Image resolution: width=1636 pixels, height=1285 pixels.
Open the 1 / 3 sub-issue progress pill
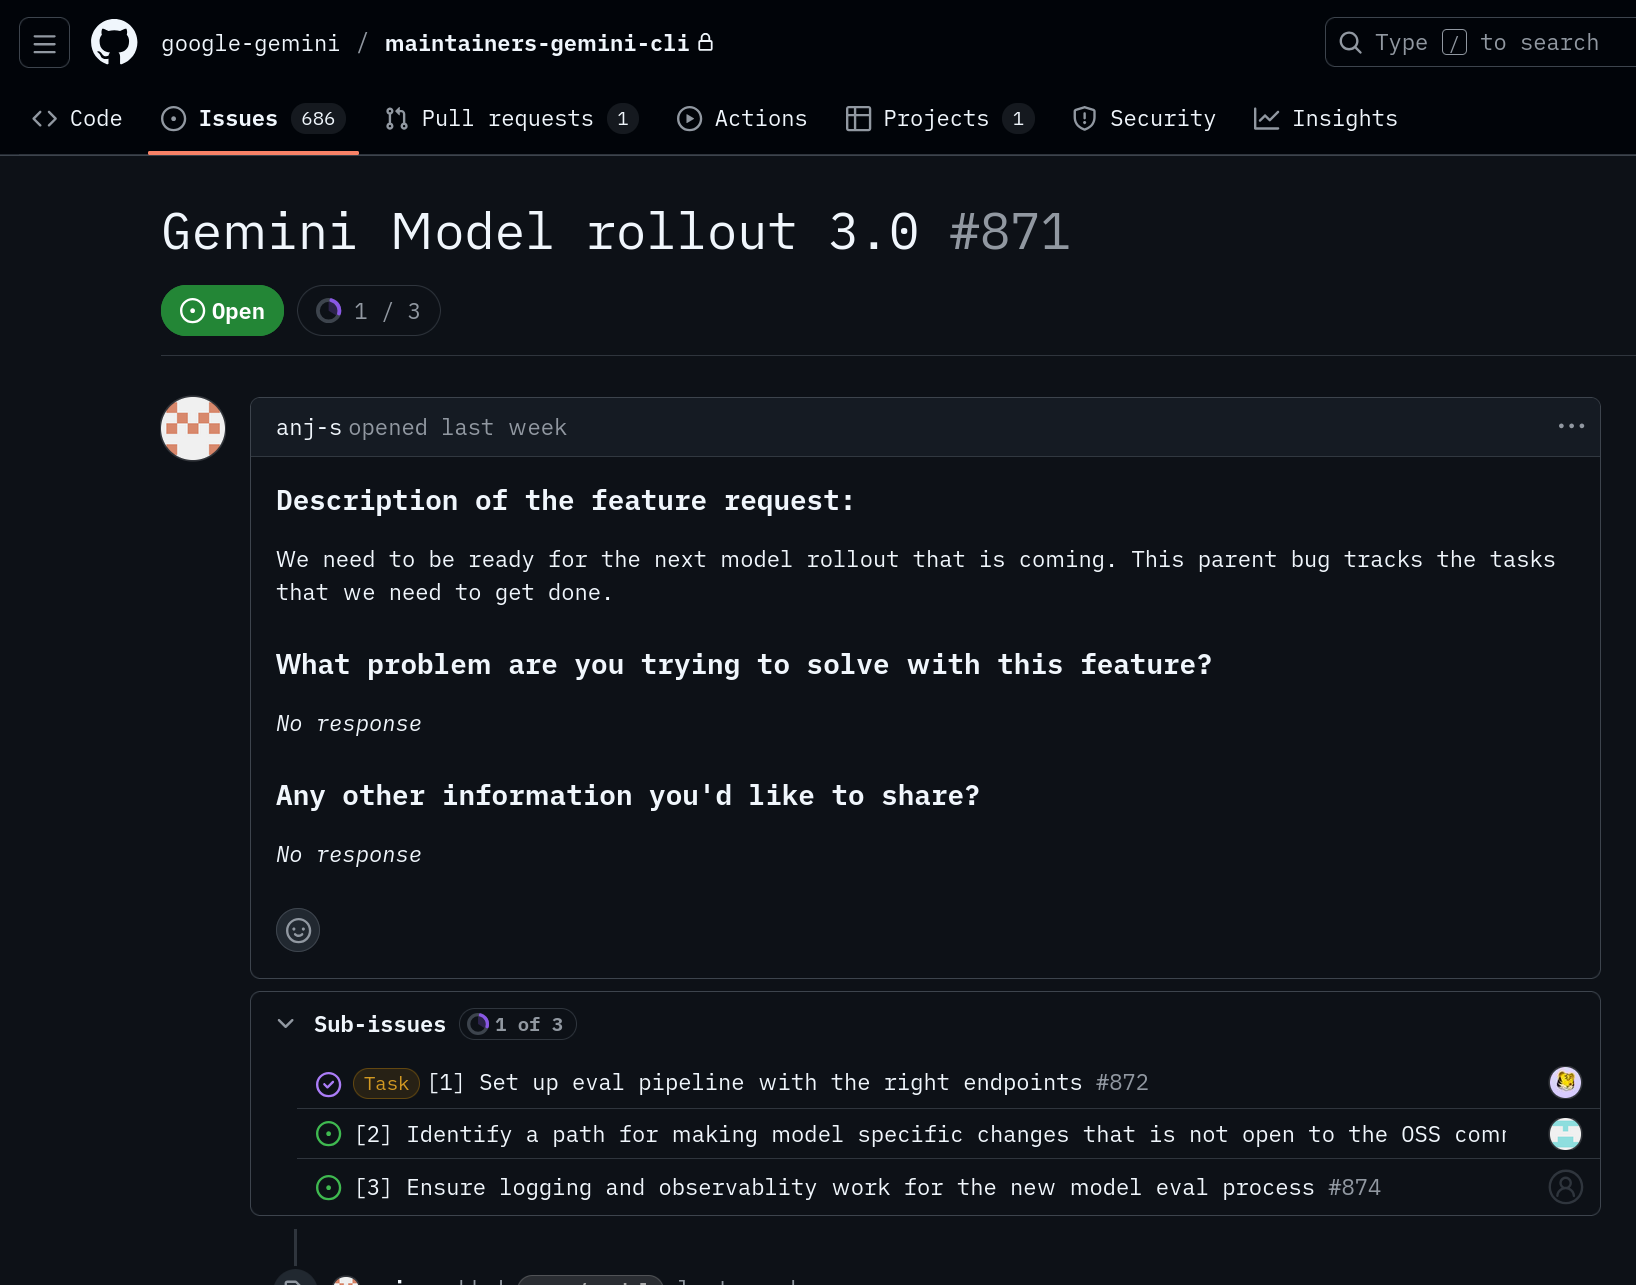[x=368, y=311]
